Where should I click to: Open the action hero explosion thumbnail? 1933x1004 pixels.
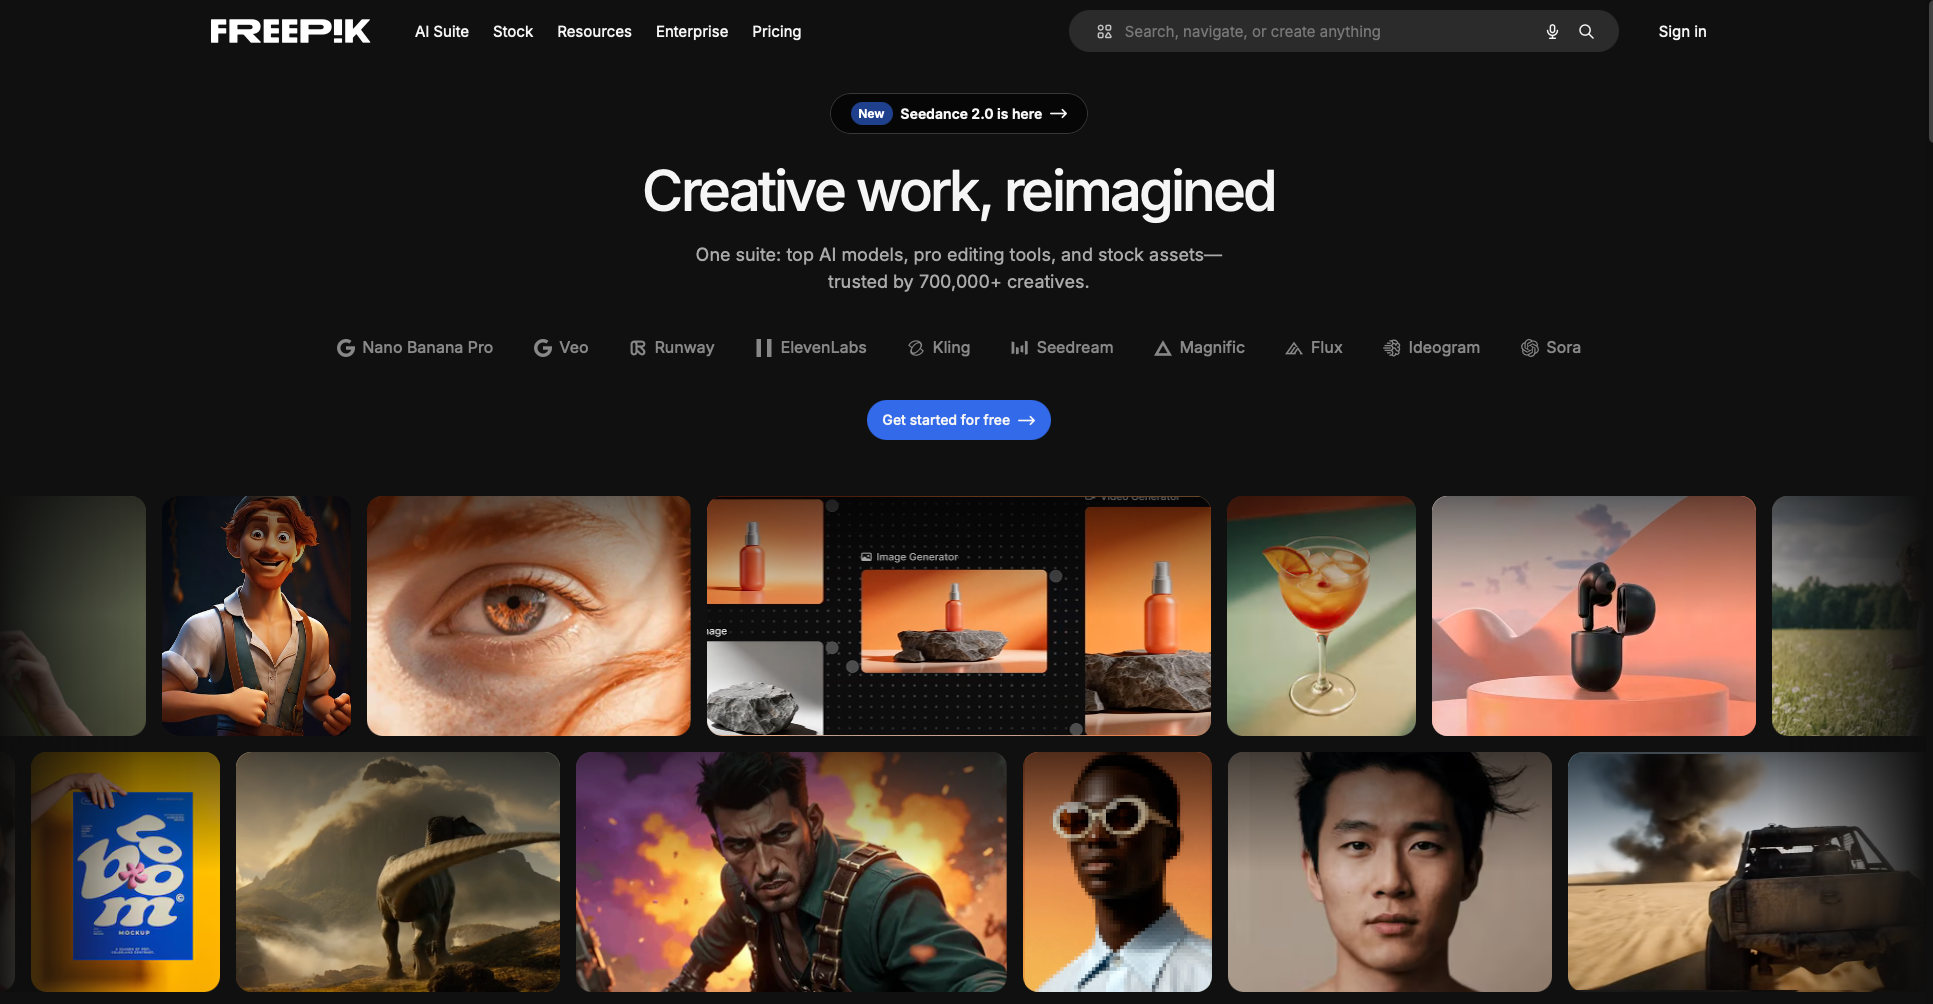click(x=791, y=872)
